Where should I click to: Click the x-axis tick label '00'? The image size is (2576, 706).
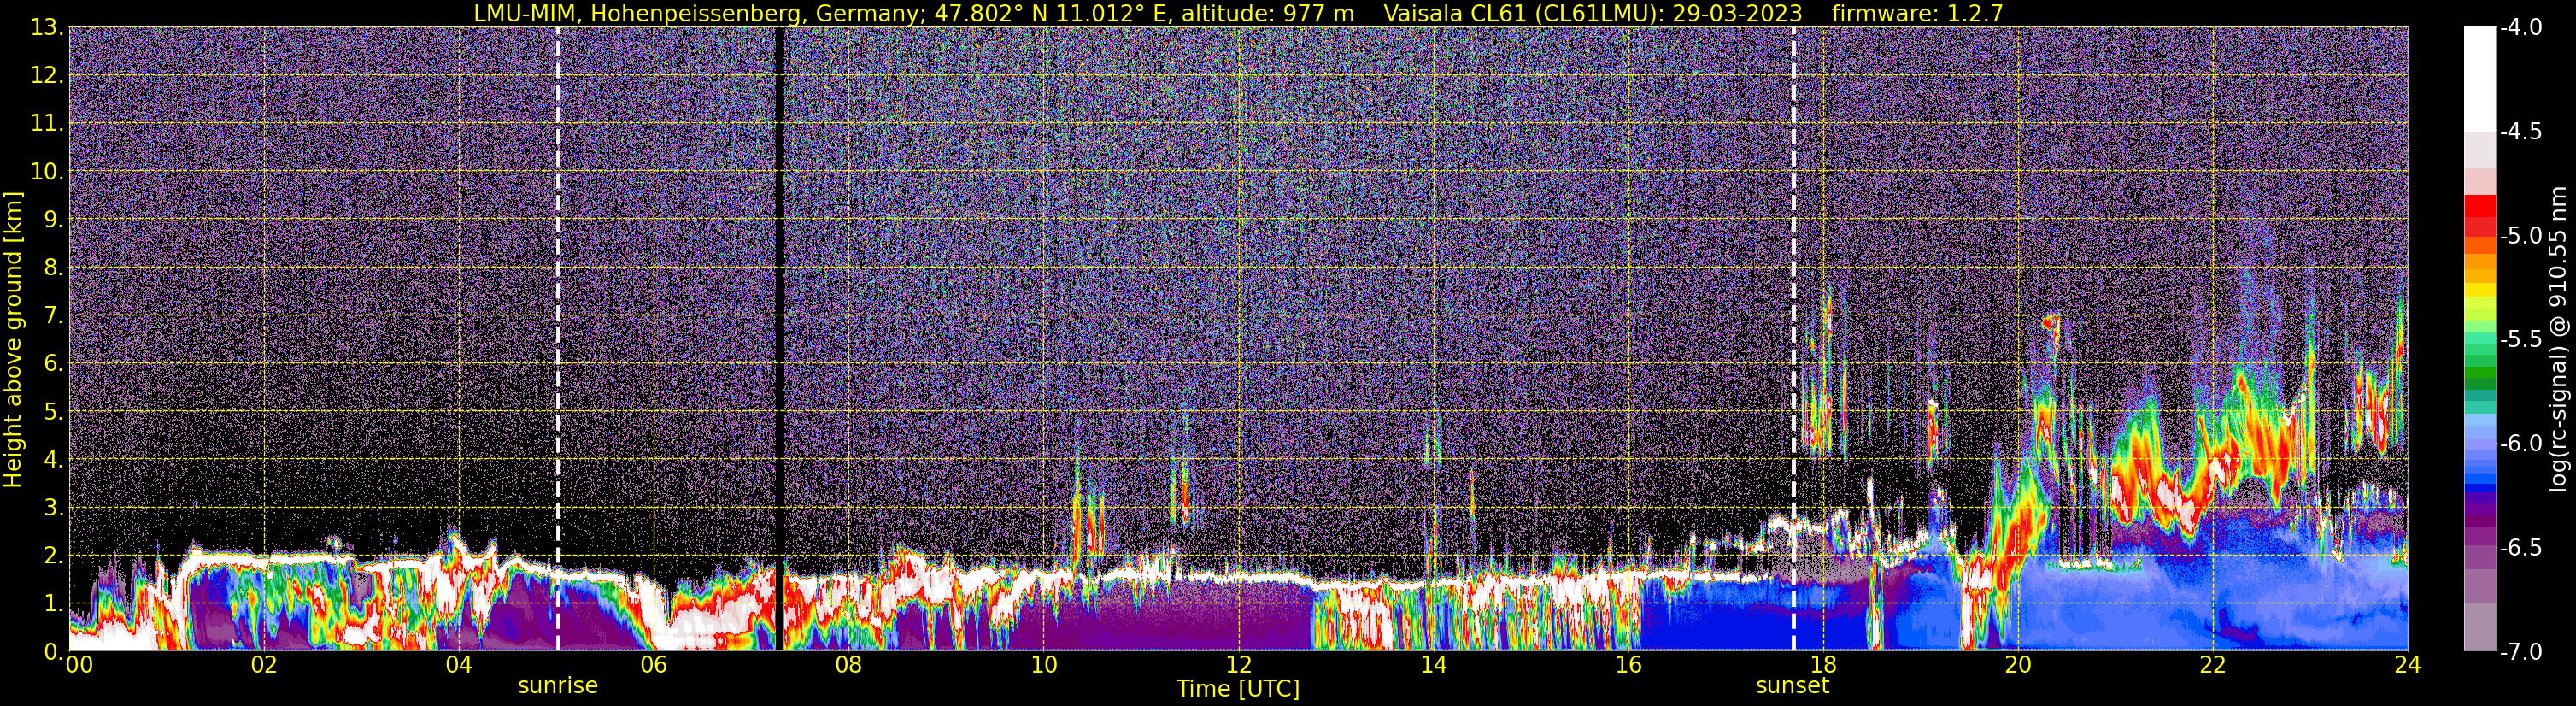click(x=79, y=665)
